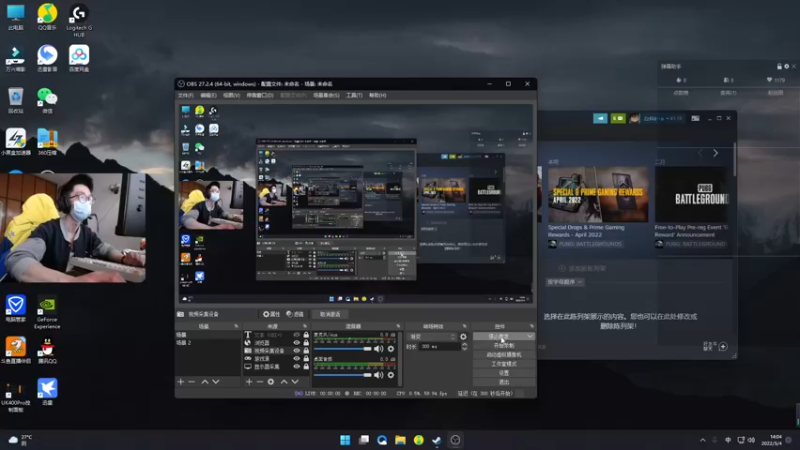Screen dimensions: 800x450
Task: Open Windows Start menu on taskbar
Action: click(x=345, y=440)
